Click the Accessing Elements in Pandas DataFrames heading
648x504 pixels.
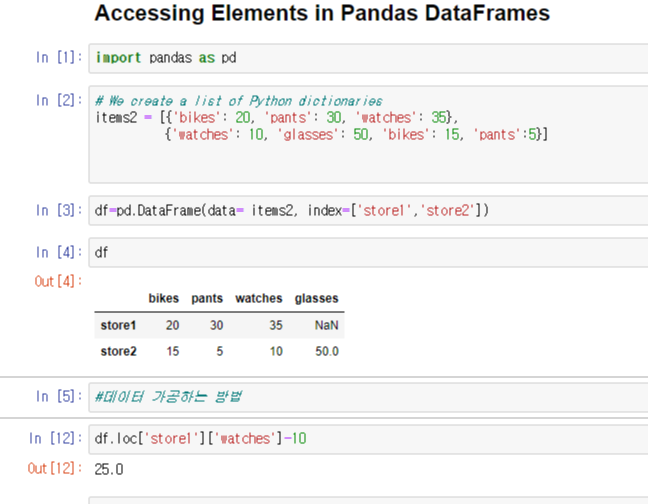click(322, 13)
